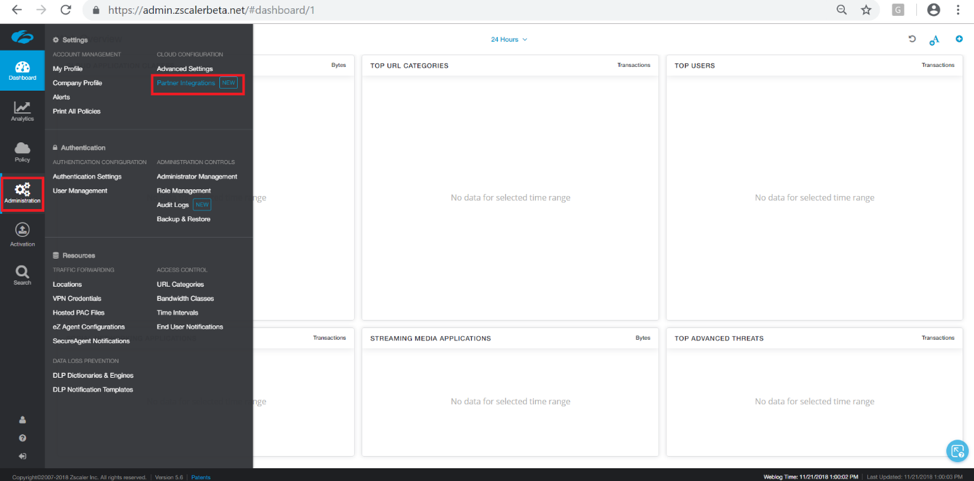Screen dimensions: 974x481
Task: Go back in the browser
Action: pos(17,10)
